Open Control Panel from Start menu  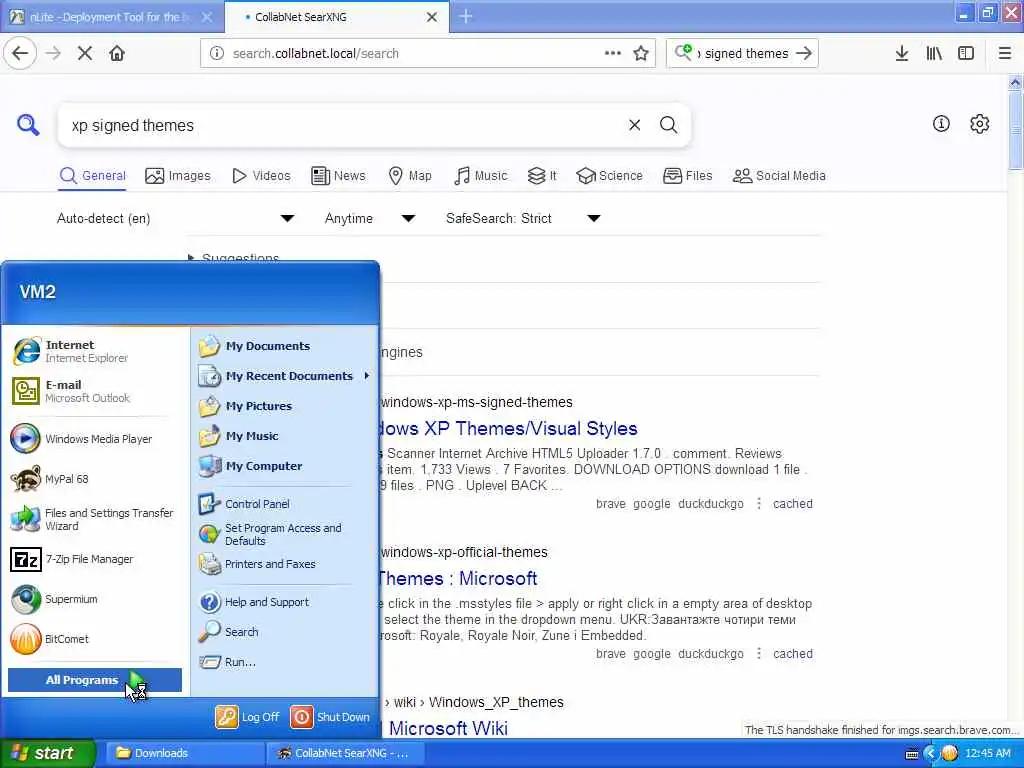[285, 504]
